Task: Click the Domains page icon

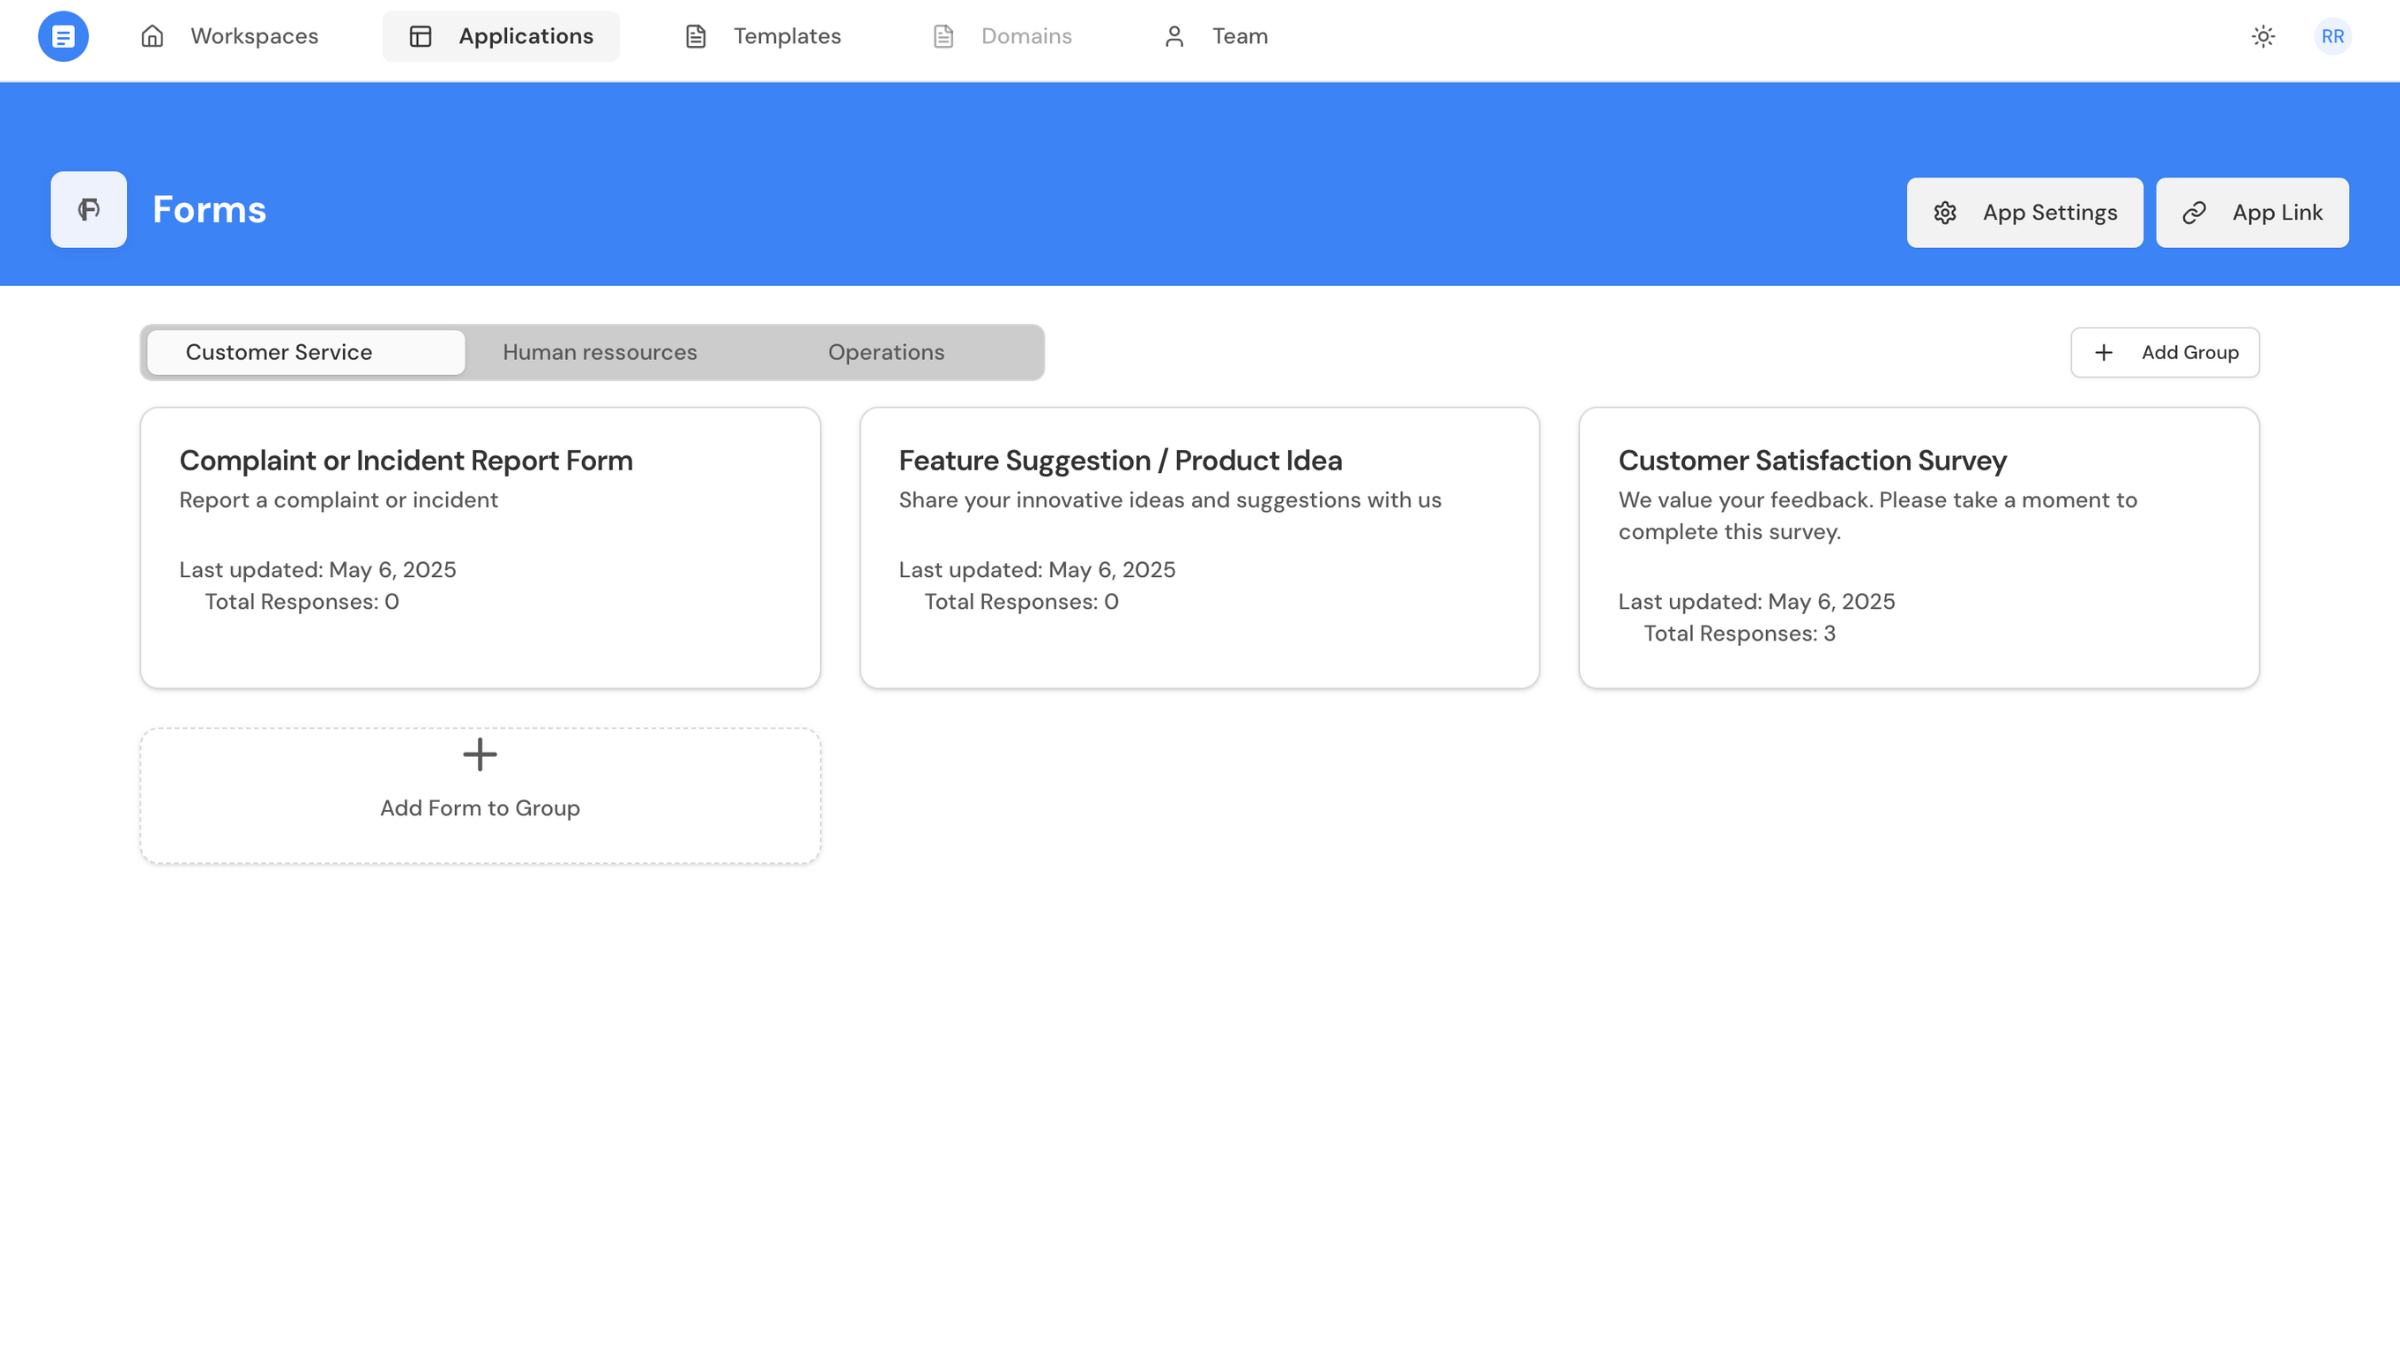Action: click(x=943, y=36)
